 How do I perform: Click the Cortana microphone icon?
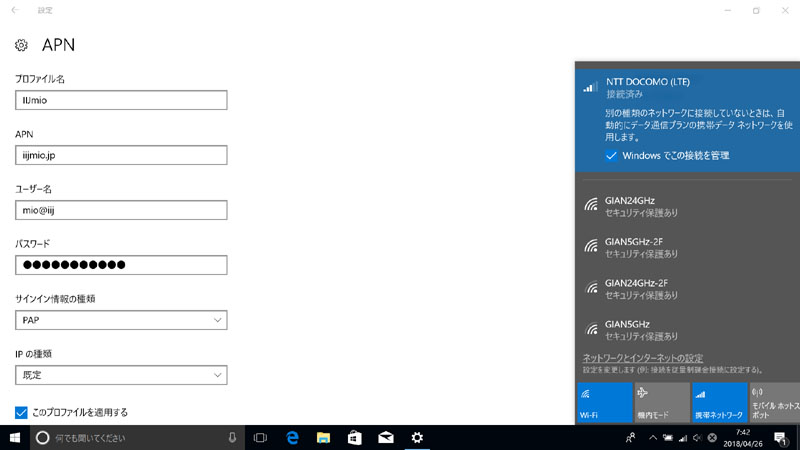tap(232, 438)
